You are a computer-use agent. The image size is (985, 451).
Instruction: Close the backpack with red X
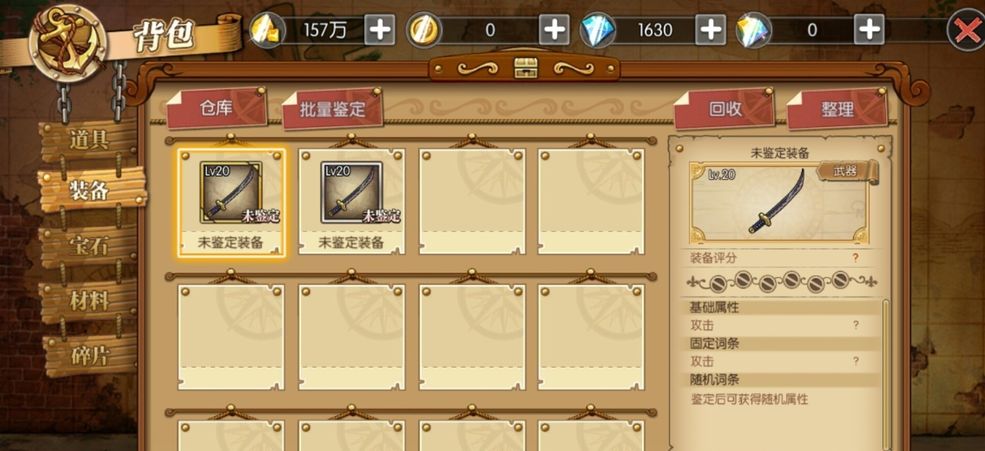coord(966,30)
